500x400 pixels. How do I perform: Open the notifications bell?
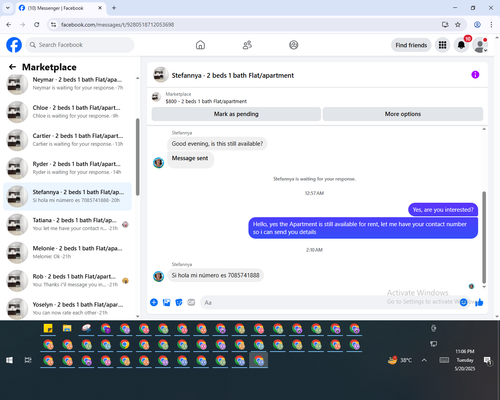coord(461,45)
